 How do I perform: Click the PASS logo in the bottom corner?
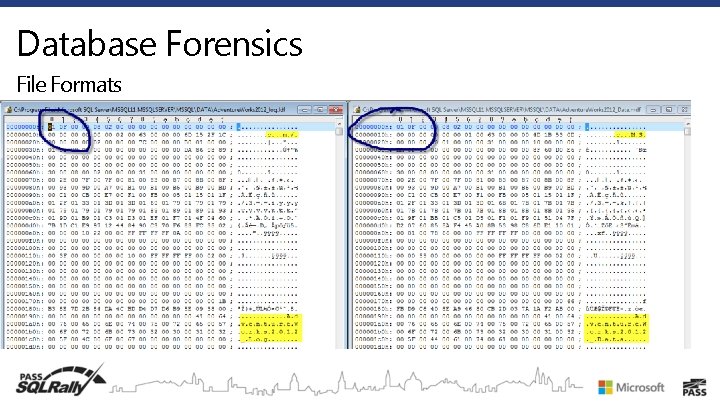tap(694, 387)
